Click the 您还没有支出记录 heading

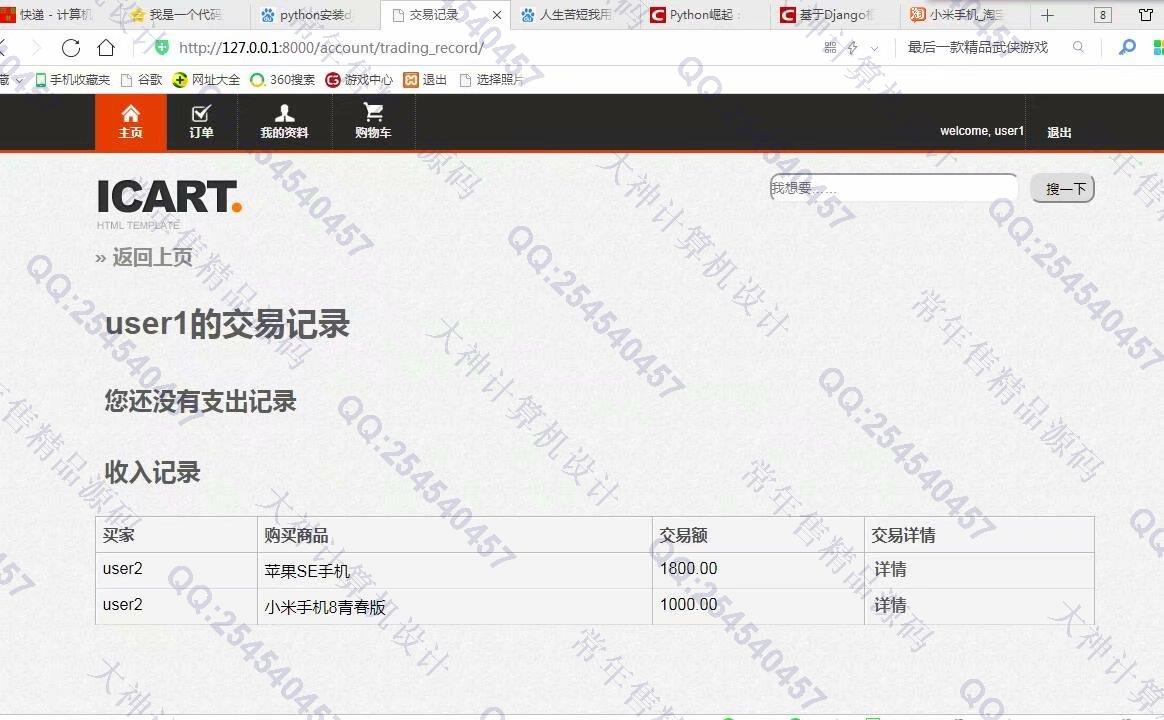[200, 402]
